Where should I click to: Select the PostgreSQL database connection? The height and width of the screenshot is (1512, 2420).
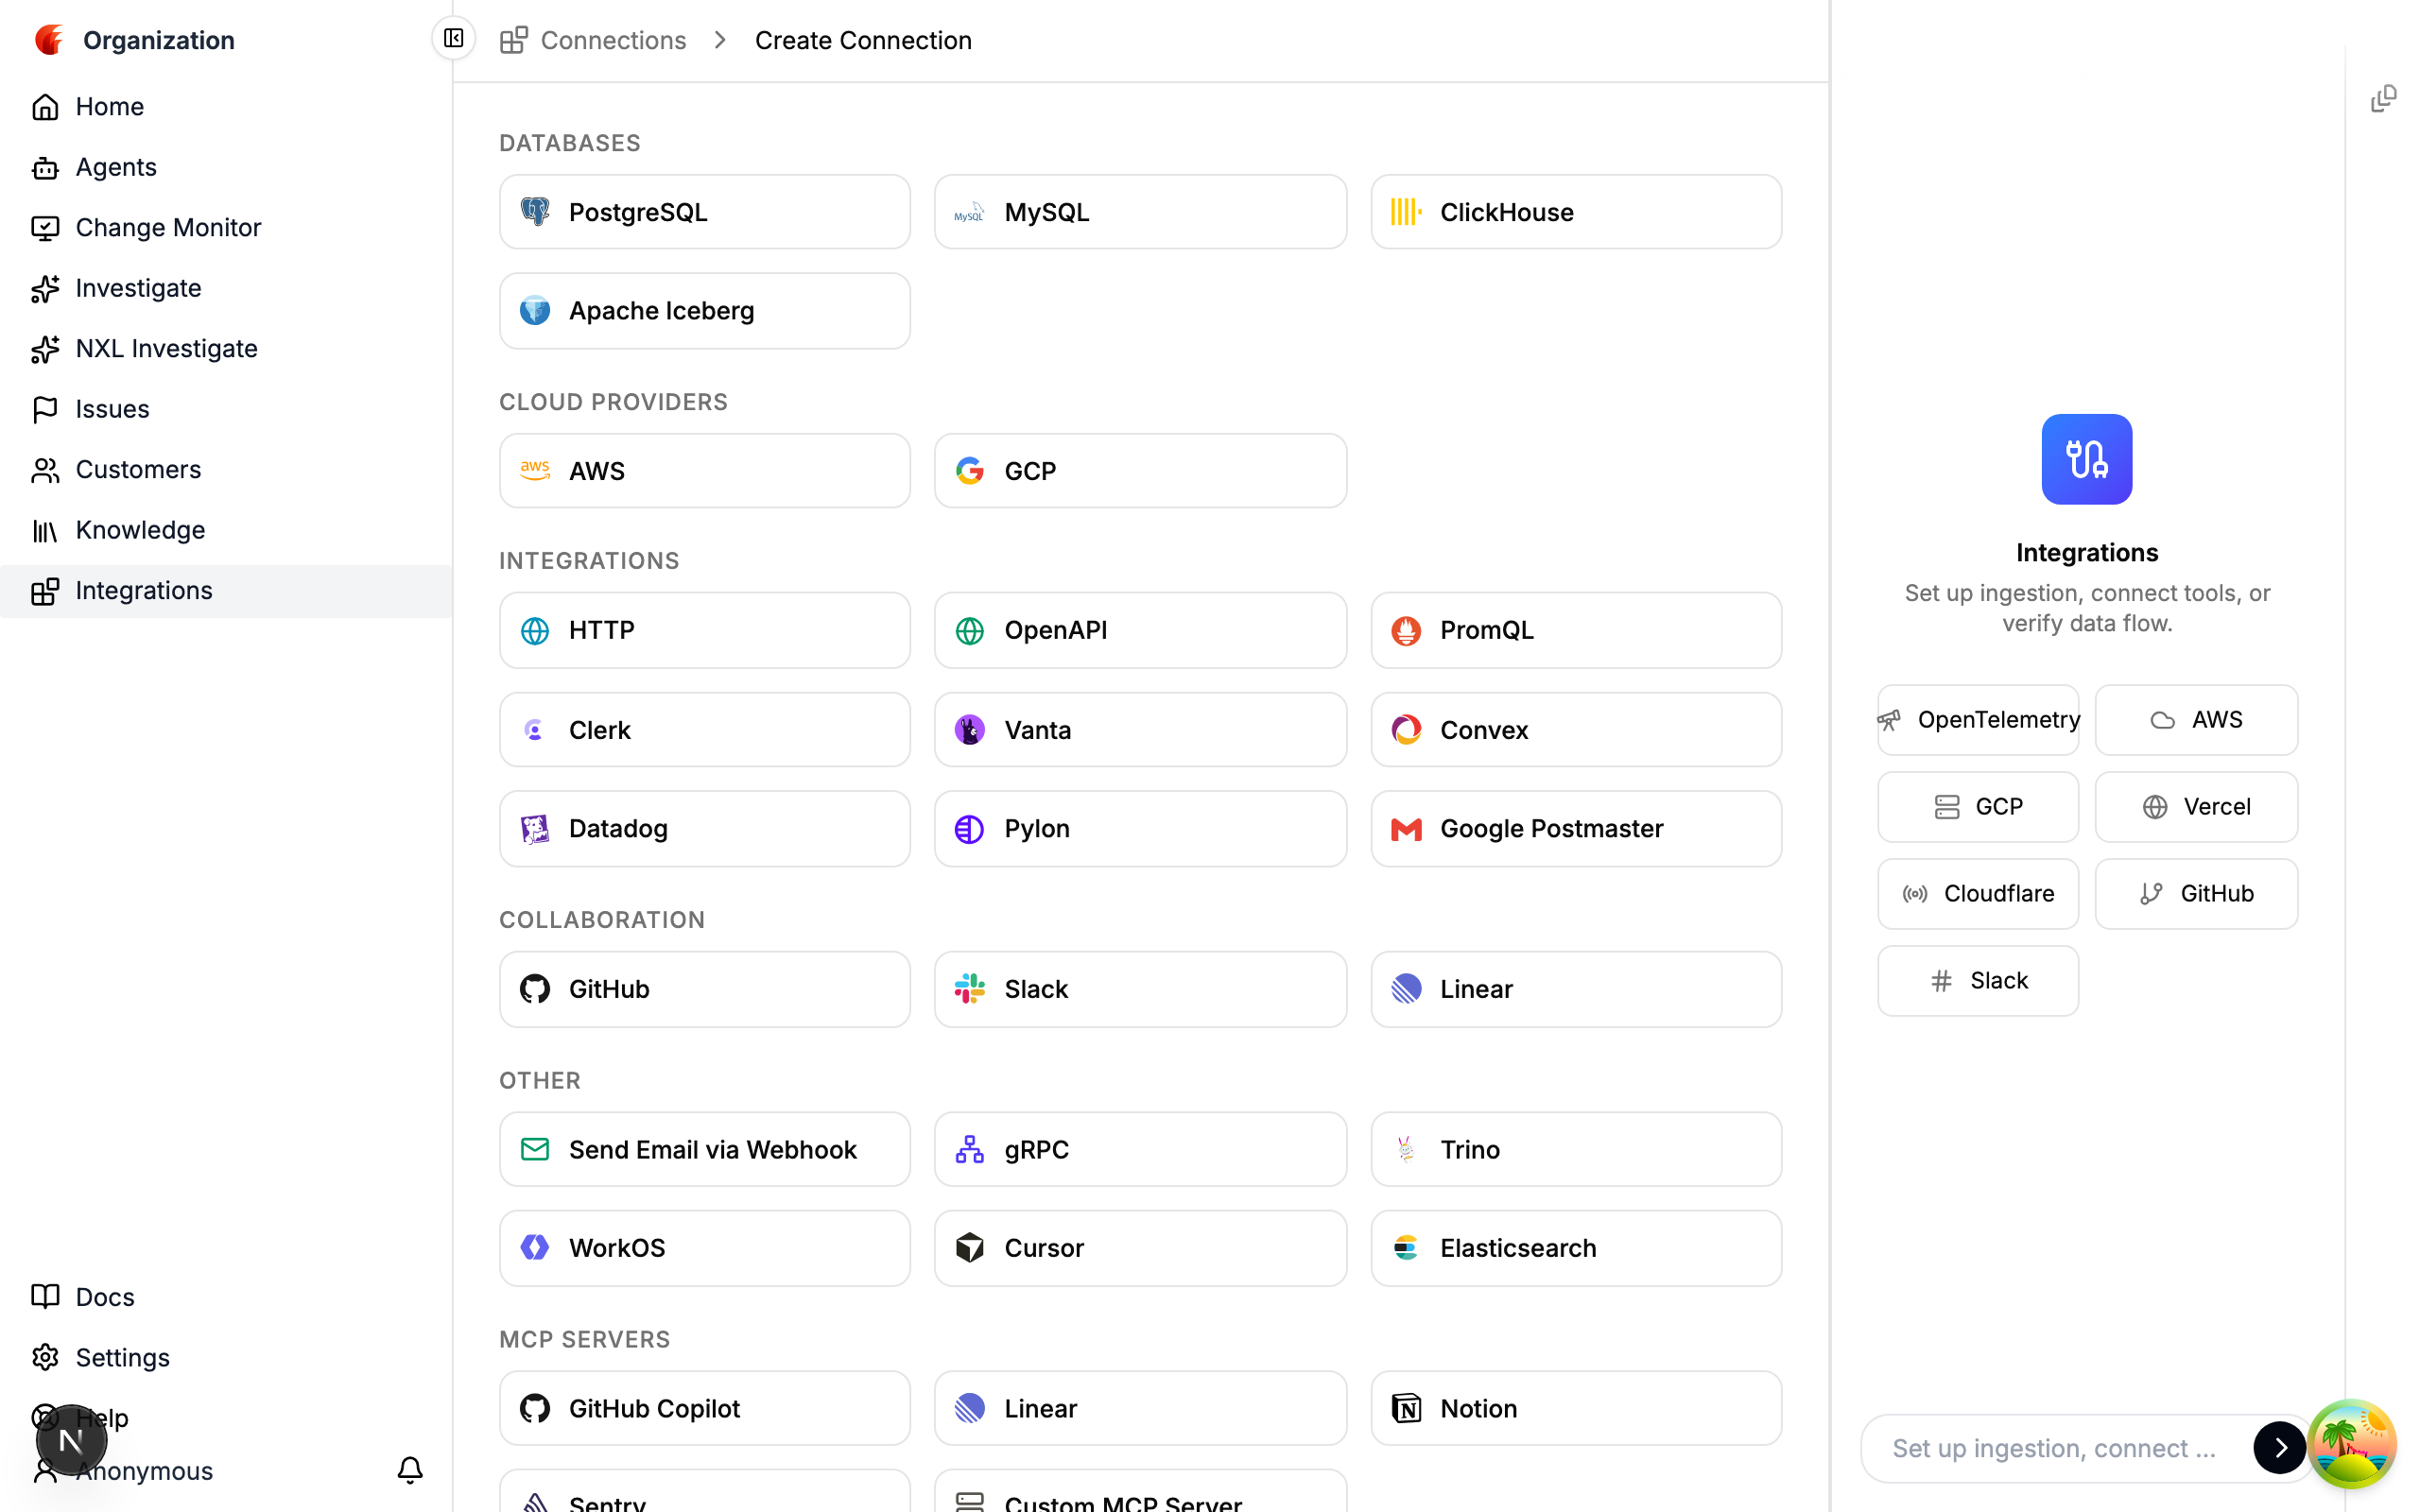704,211
